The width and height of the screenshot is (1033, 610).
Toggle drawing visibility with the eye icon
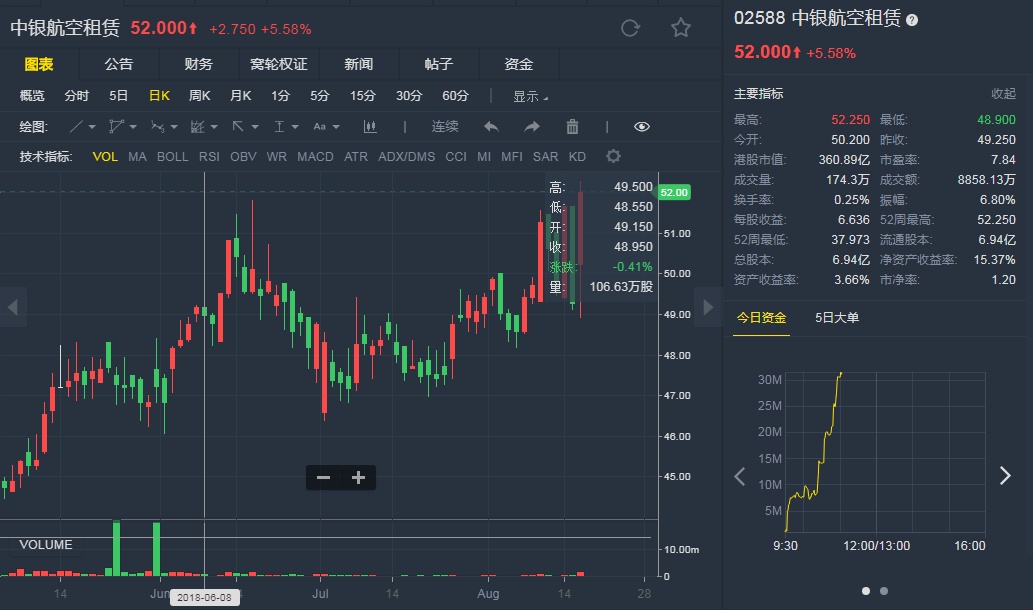[x=642, y=126]
